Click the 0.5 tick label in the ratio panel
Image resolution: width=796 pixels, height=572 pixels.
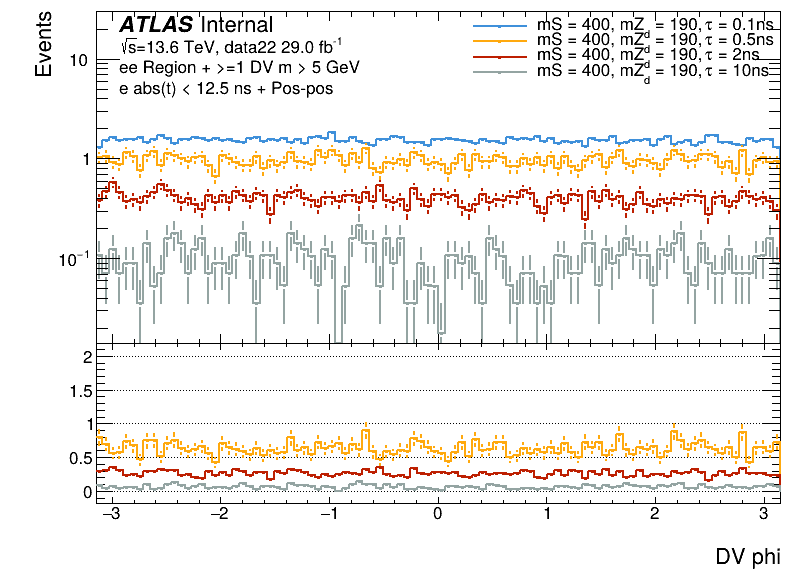click(79, 458)
